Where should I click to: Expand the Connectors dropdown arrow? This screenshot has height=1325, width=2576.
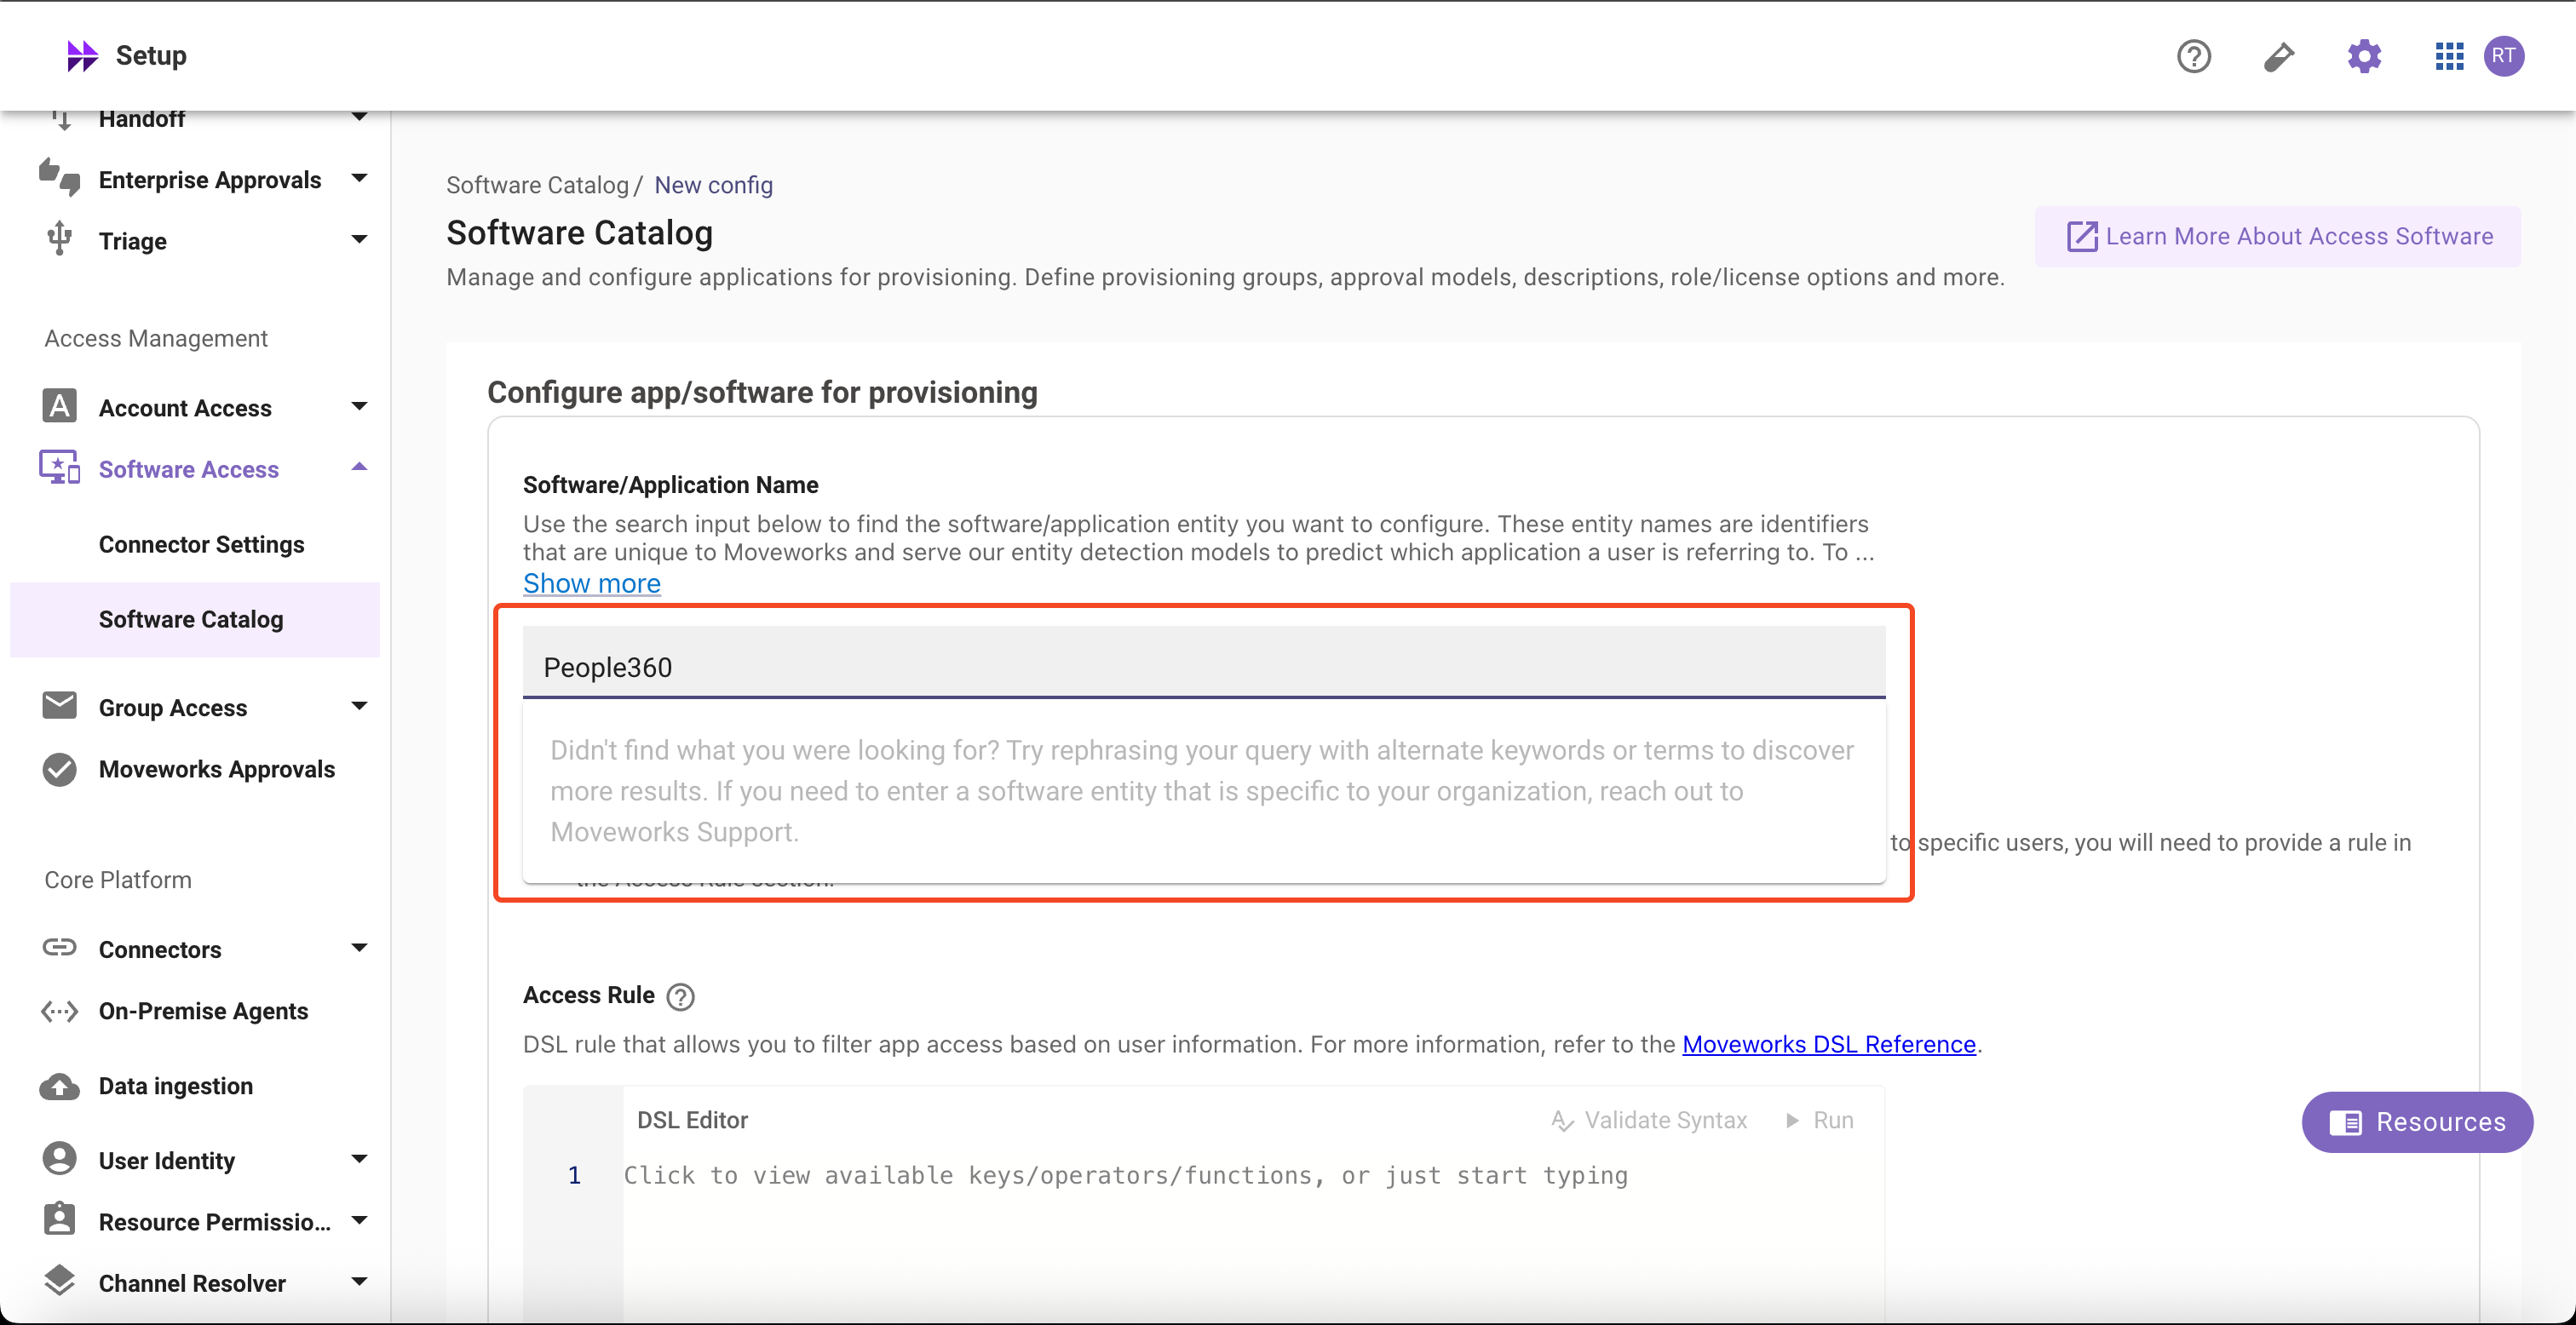click(359, 948)
